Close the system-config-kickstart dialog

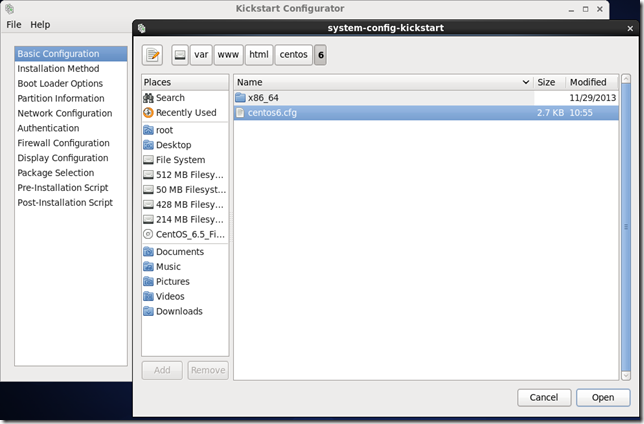630,28
